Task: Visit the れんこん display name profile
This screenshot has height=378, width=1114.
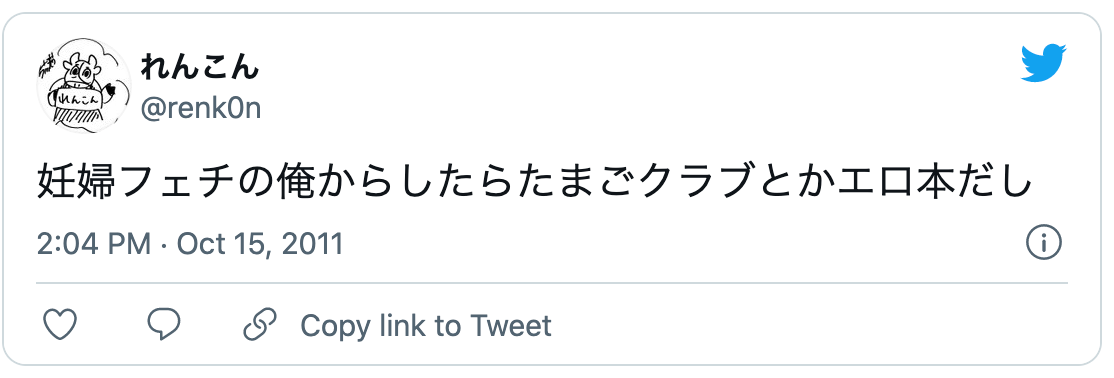Action: [200, 68]
